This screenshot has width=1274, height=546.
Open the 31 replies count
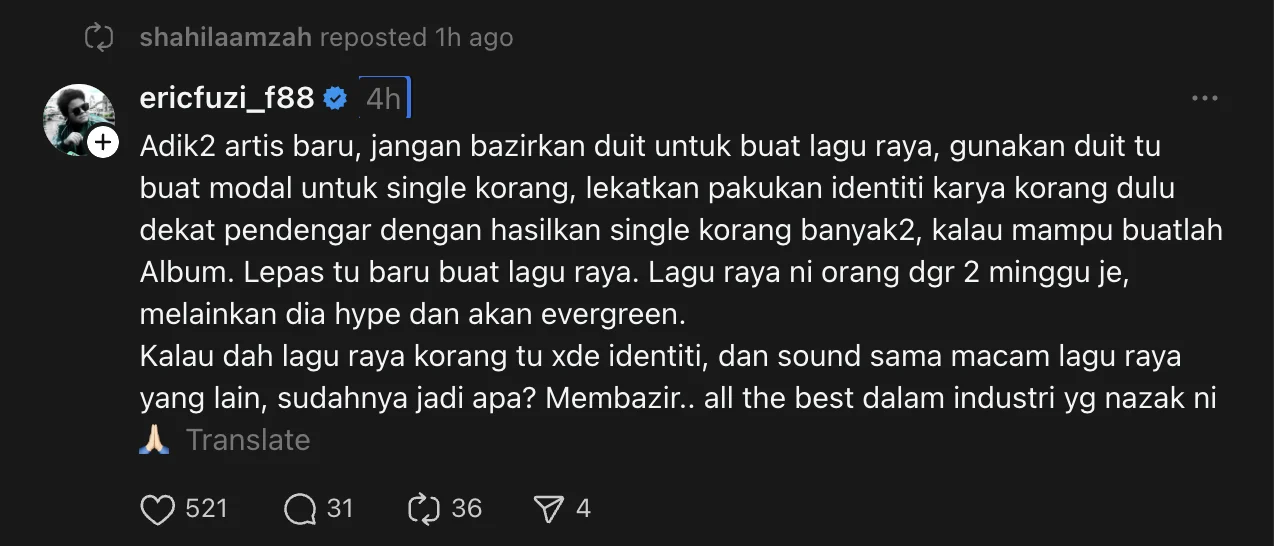(340, 509)
